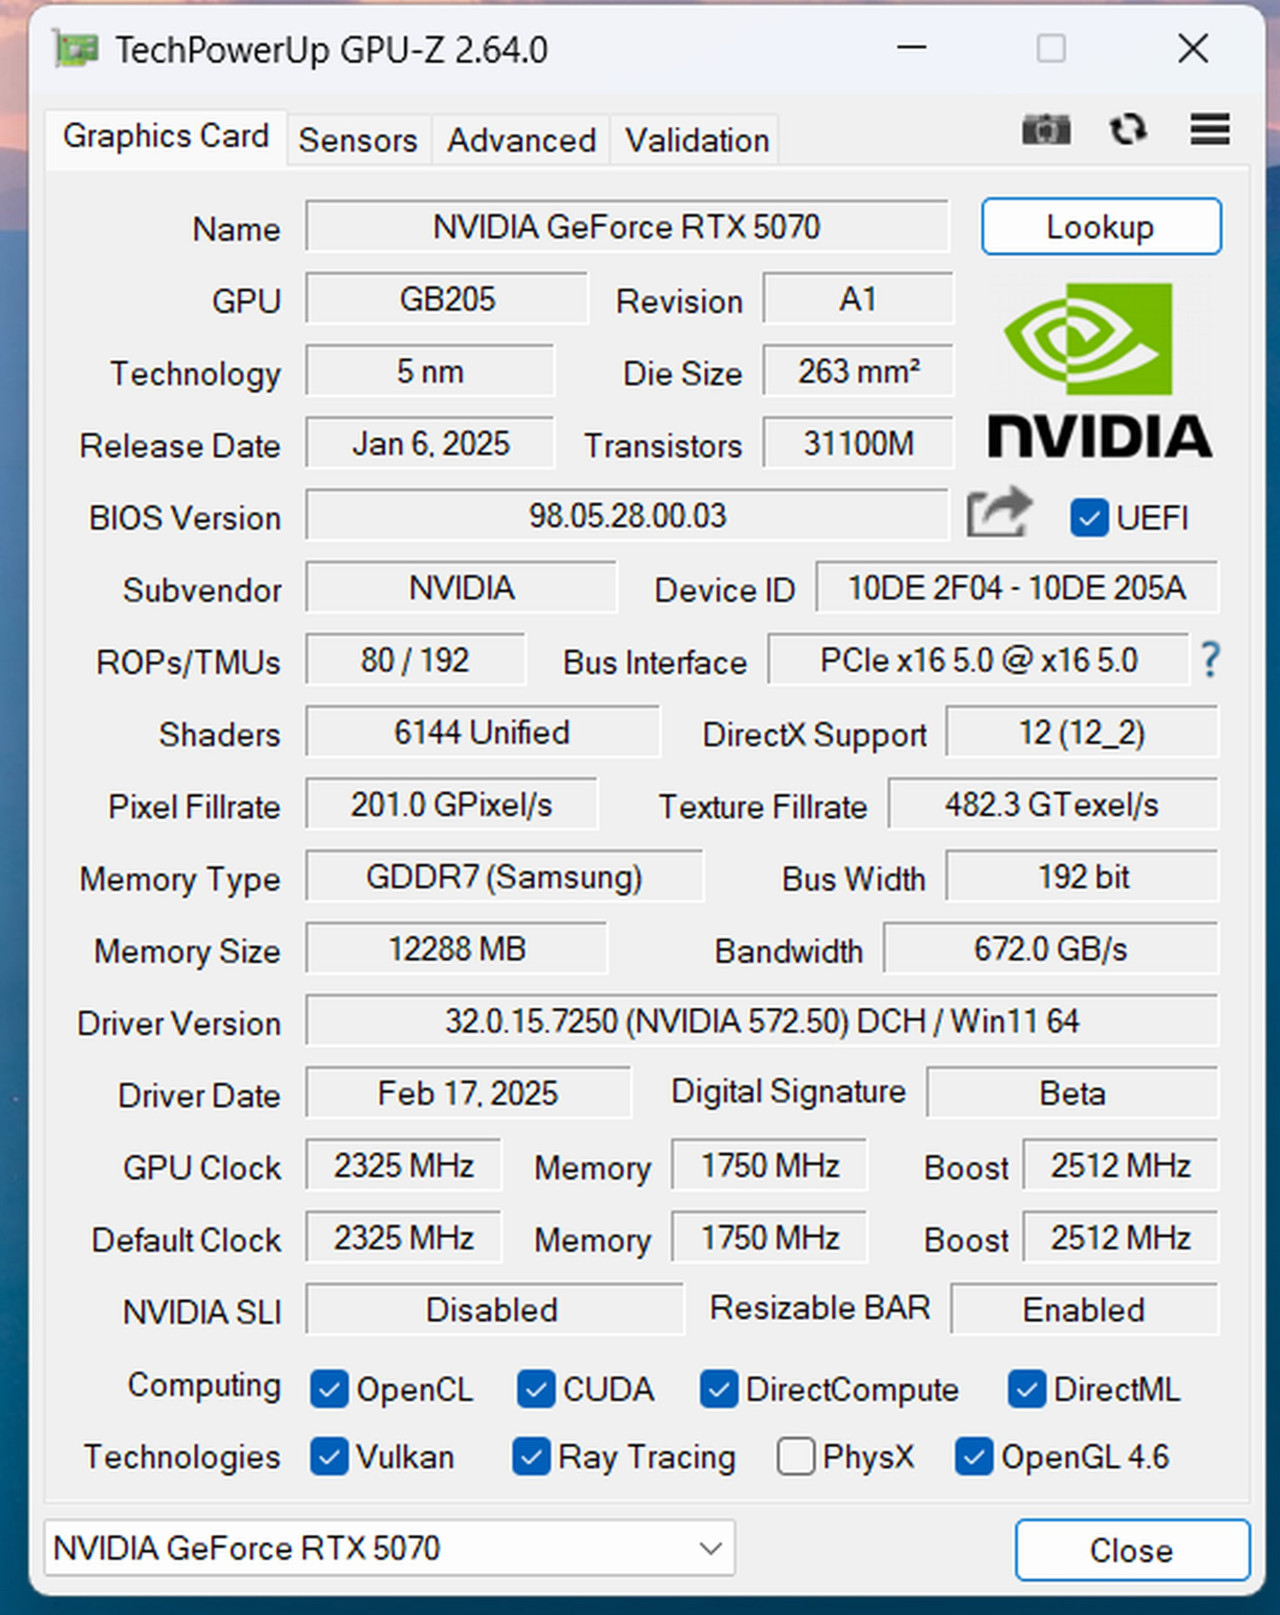Switch to the Sensors tab
The height and width of the screenshot is (1615, 1280).
[x=358, y=140]
